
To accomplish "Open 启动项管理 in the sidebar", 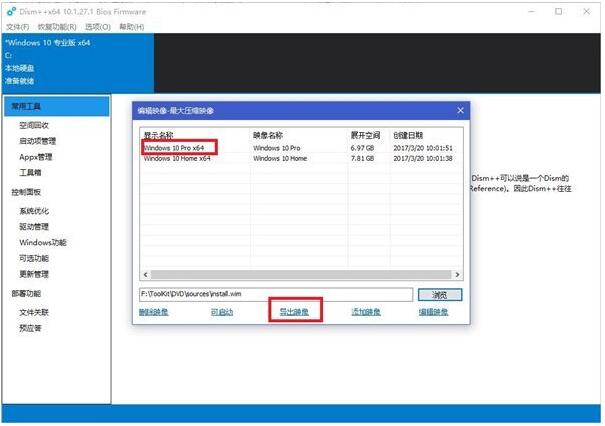I will pyautogui.click(x=37, y=141).
